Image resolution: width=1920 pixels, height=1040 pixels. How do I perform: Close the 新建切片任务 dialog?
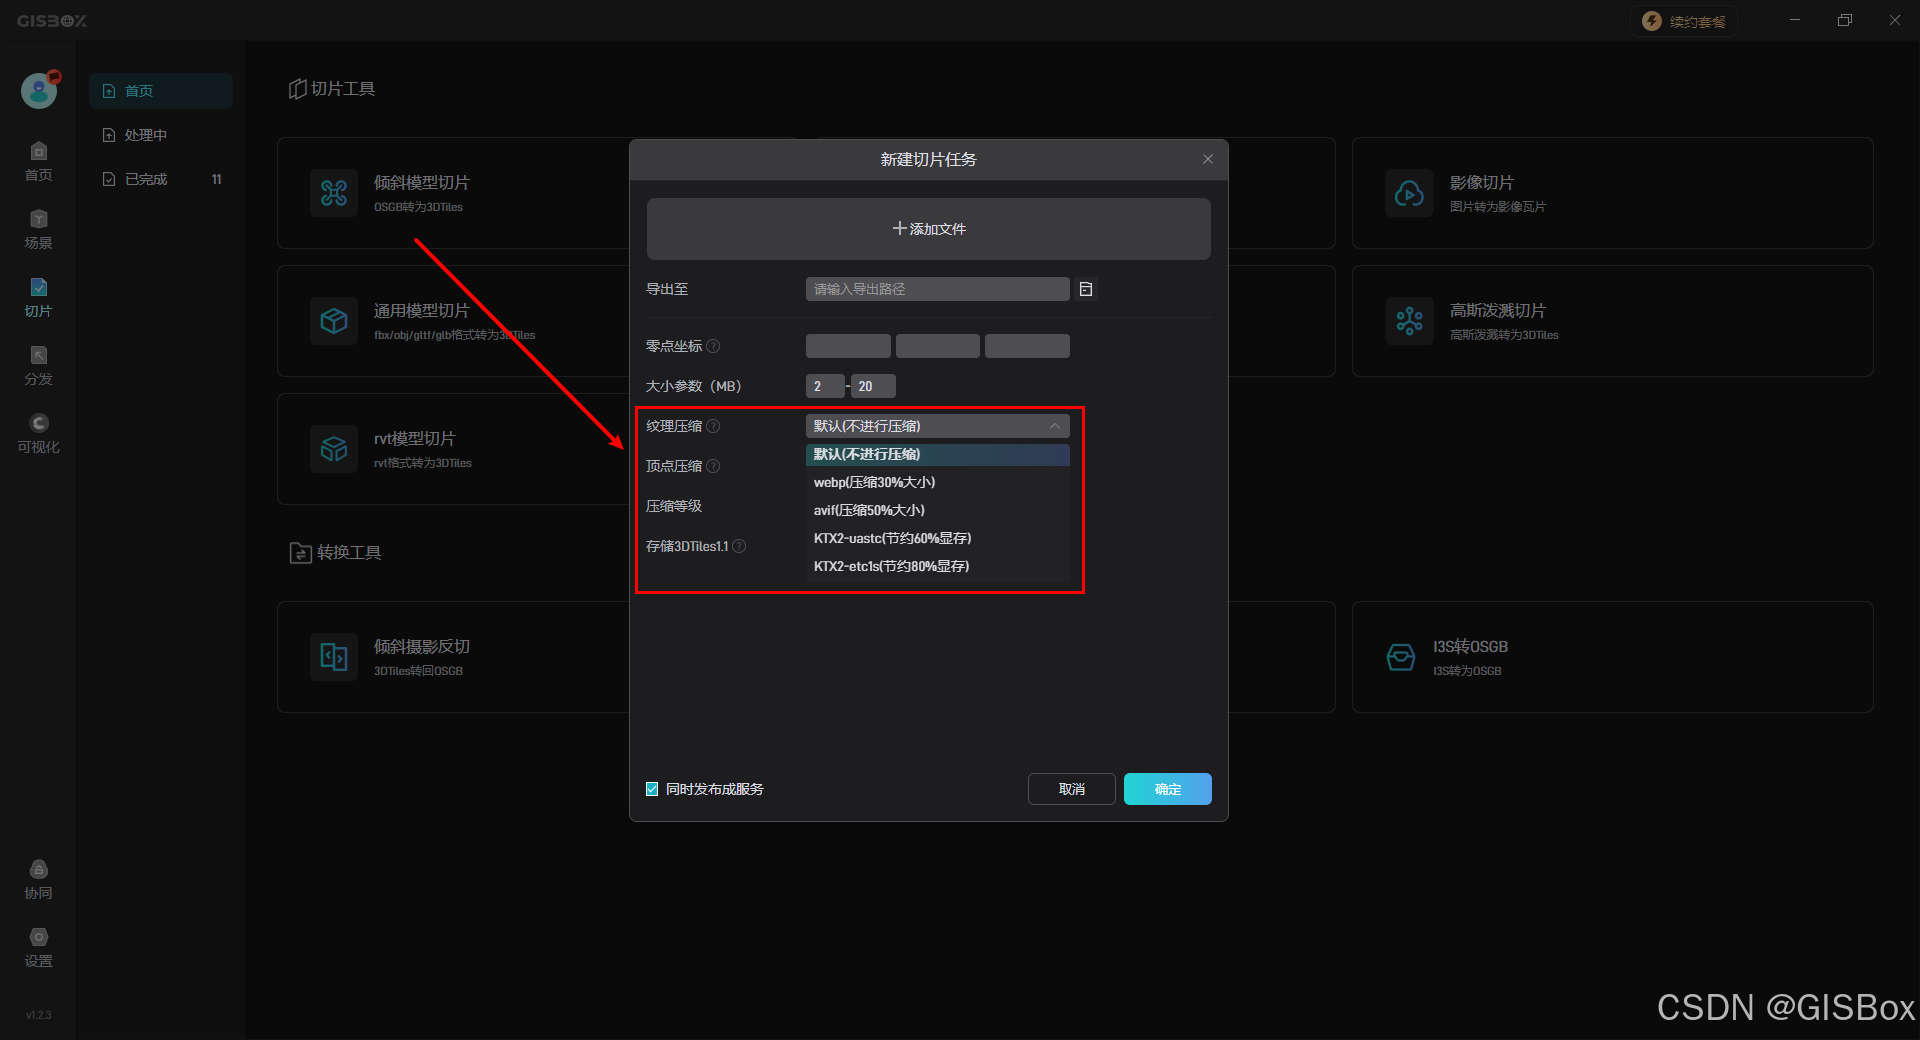tap(1208, 159)
